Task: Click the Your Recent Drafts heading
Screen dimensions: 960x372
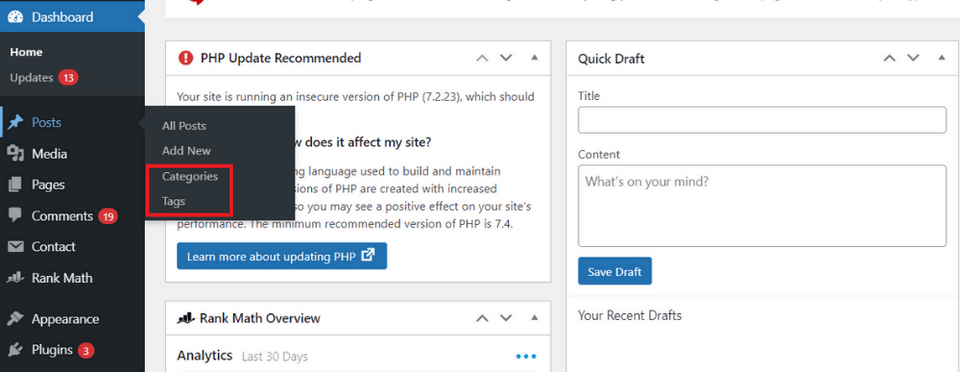Action: [x=630, y=316]
